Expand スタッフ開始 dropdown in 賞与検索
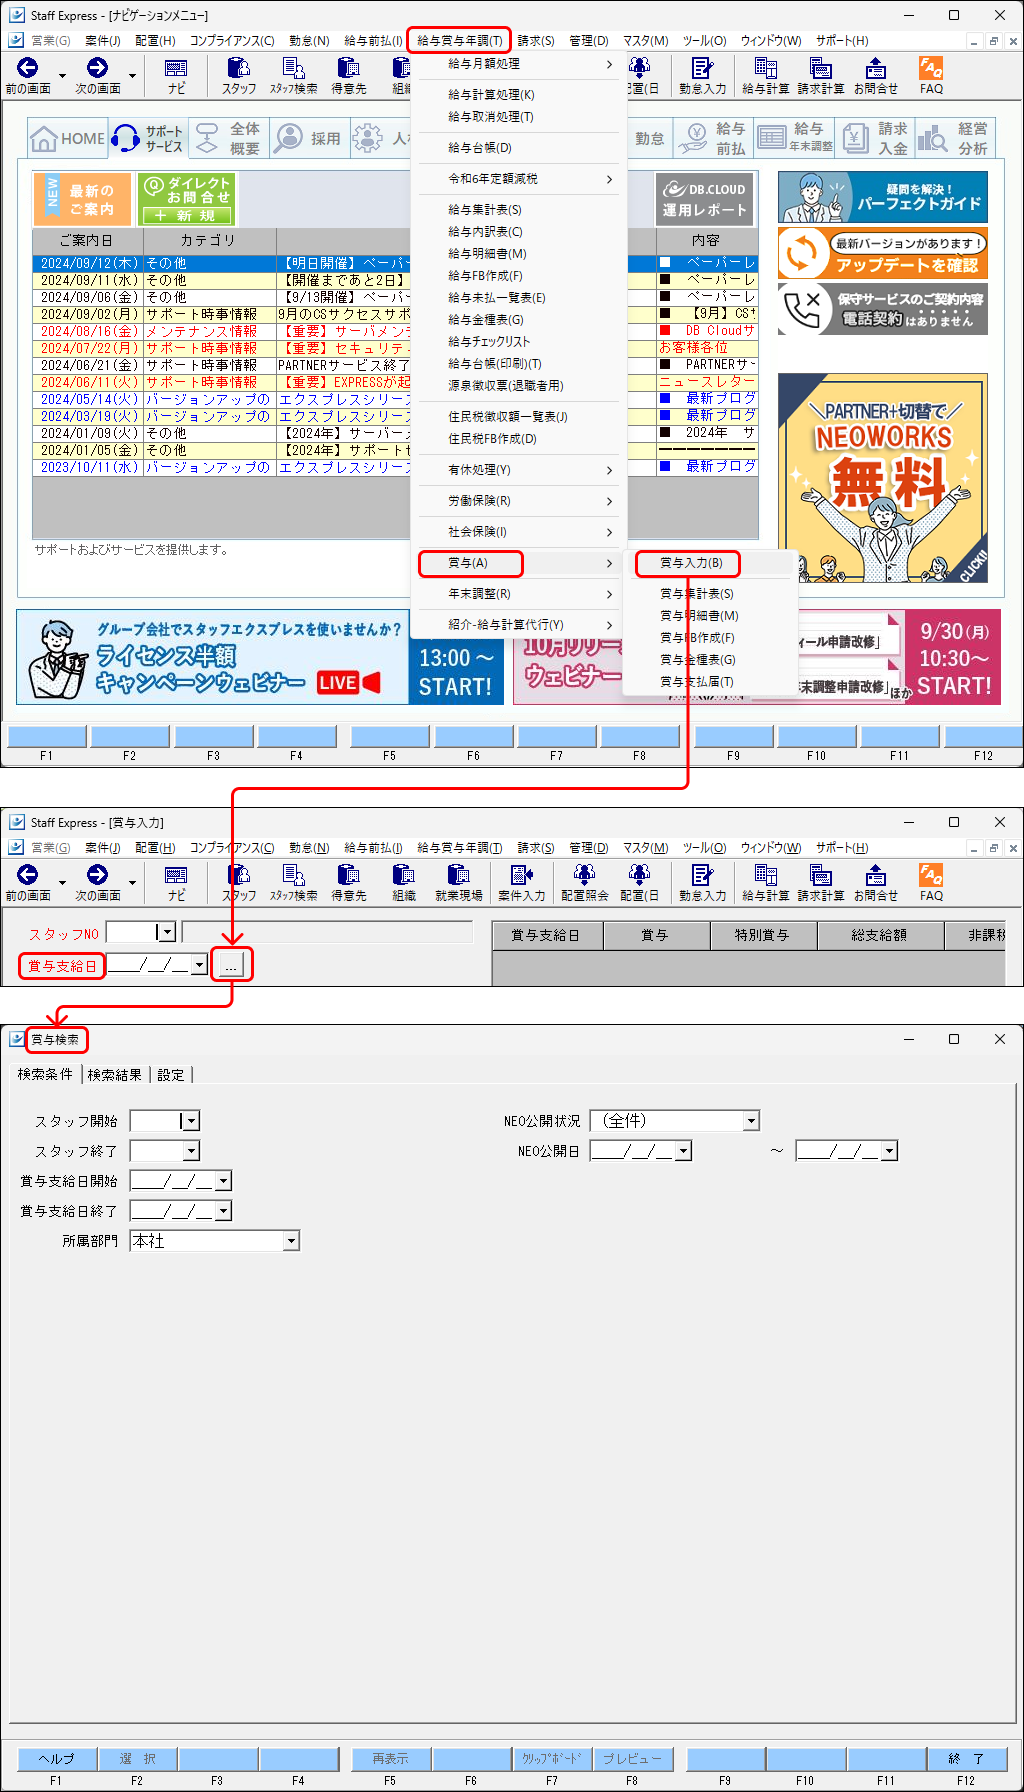Viewport: 1024px width, 1792px height. 192,1121
